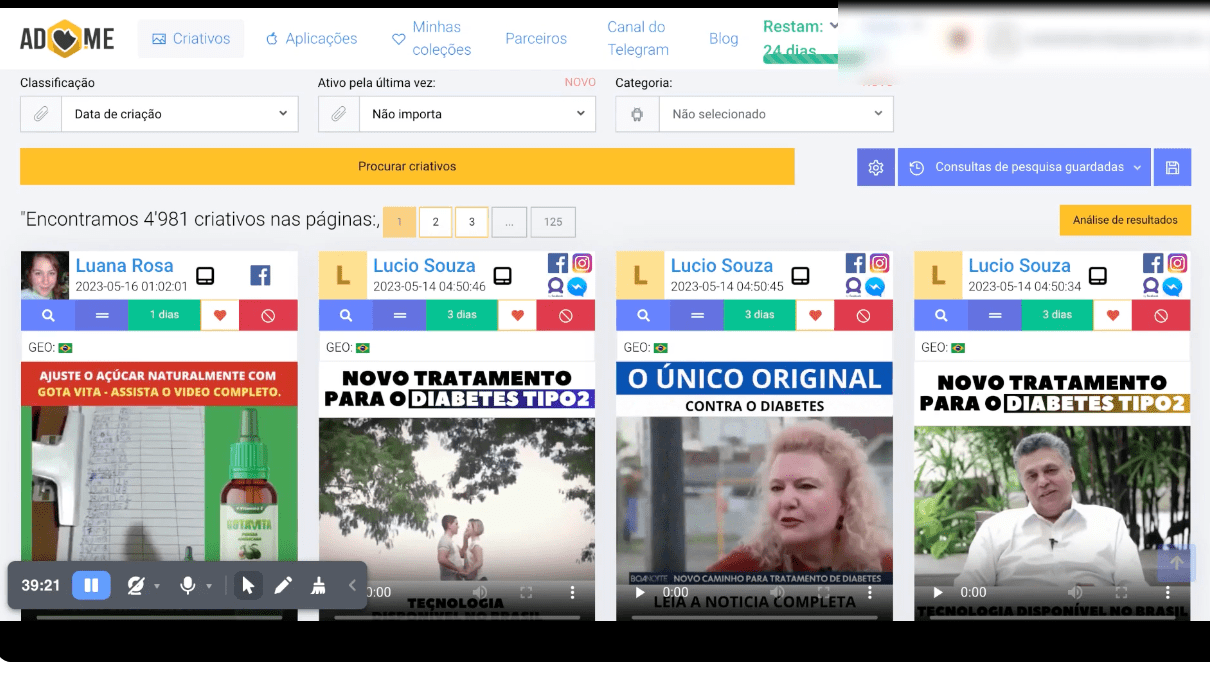The width and height of the screenshot is (1210, 678).
Task: Toggle microphone in recording toolbar
Action: tap(187, 586)
